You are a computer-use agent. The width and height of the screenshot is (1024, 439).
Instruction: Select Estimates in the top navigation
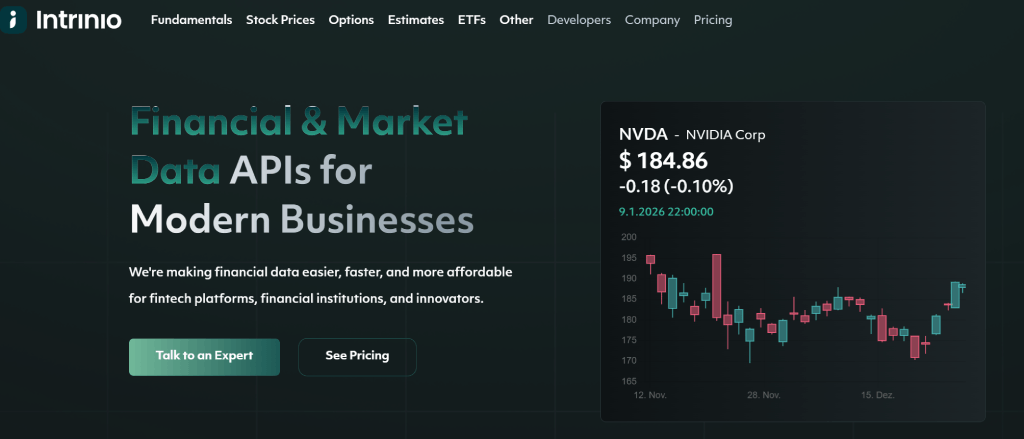415,20
